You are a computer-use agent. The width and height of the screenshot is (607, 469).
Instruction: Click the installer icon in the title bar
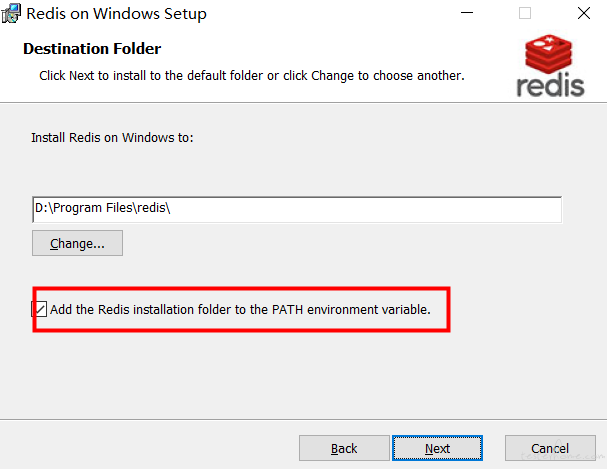[10, 13]
